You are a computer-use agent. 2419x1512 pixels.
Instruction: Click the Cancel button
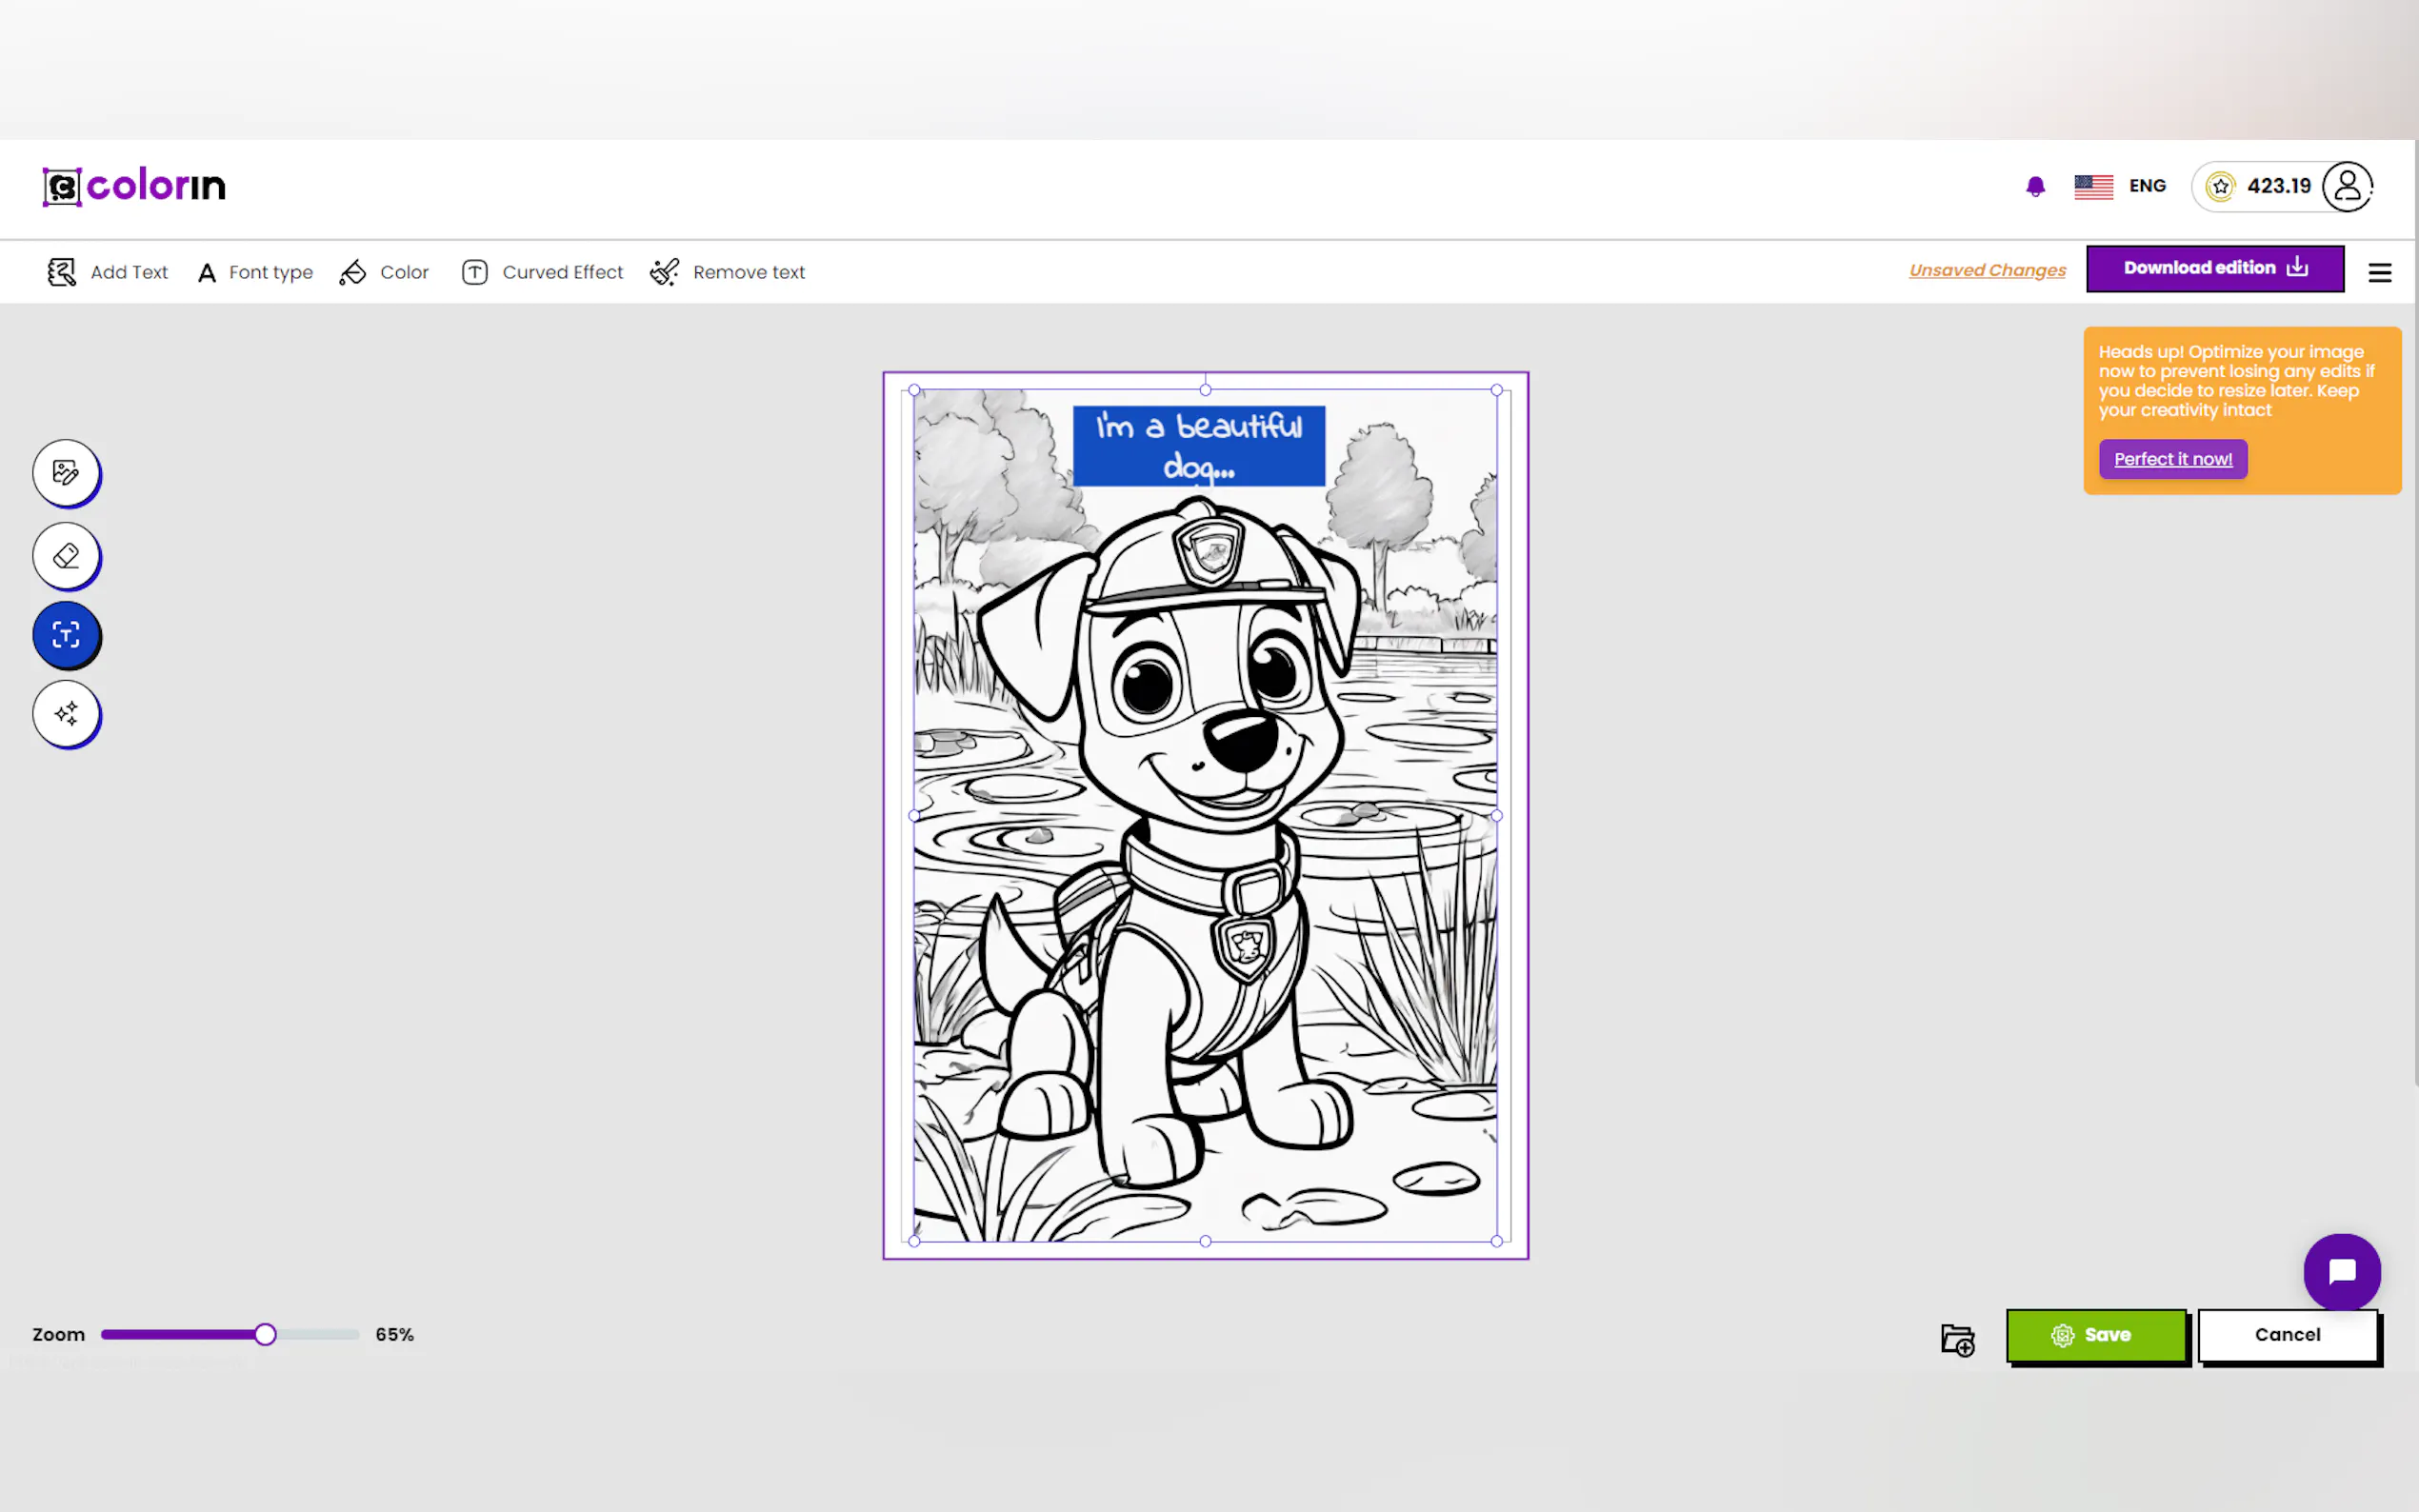point(2287,1335)
